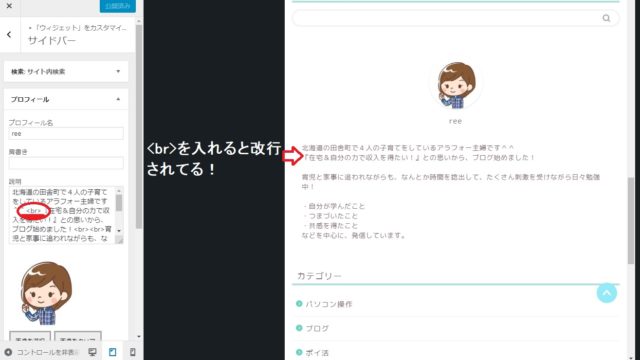
Task: Expand the 検索: サイト内検索 widget
Action: tap(66, 71)
